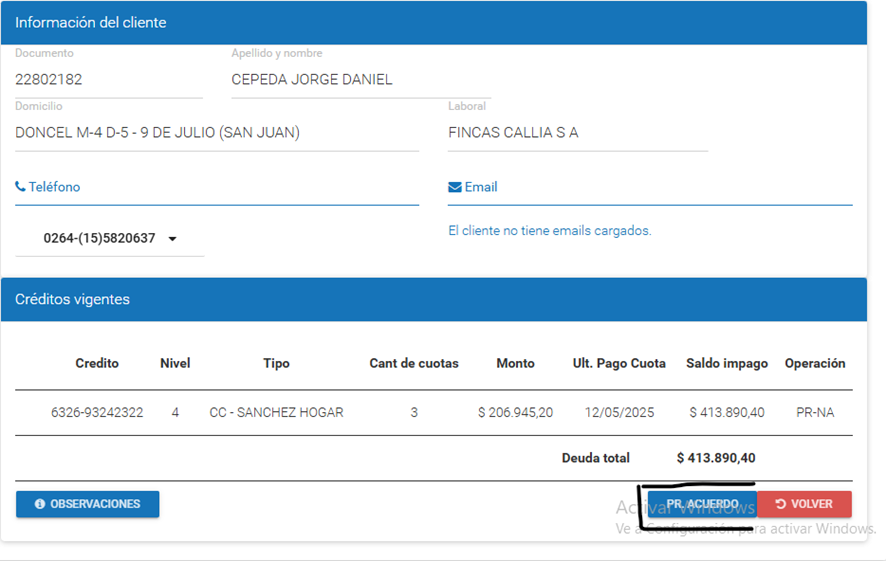Click the info icon on the Observaciones button

tap(40, 504)
